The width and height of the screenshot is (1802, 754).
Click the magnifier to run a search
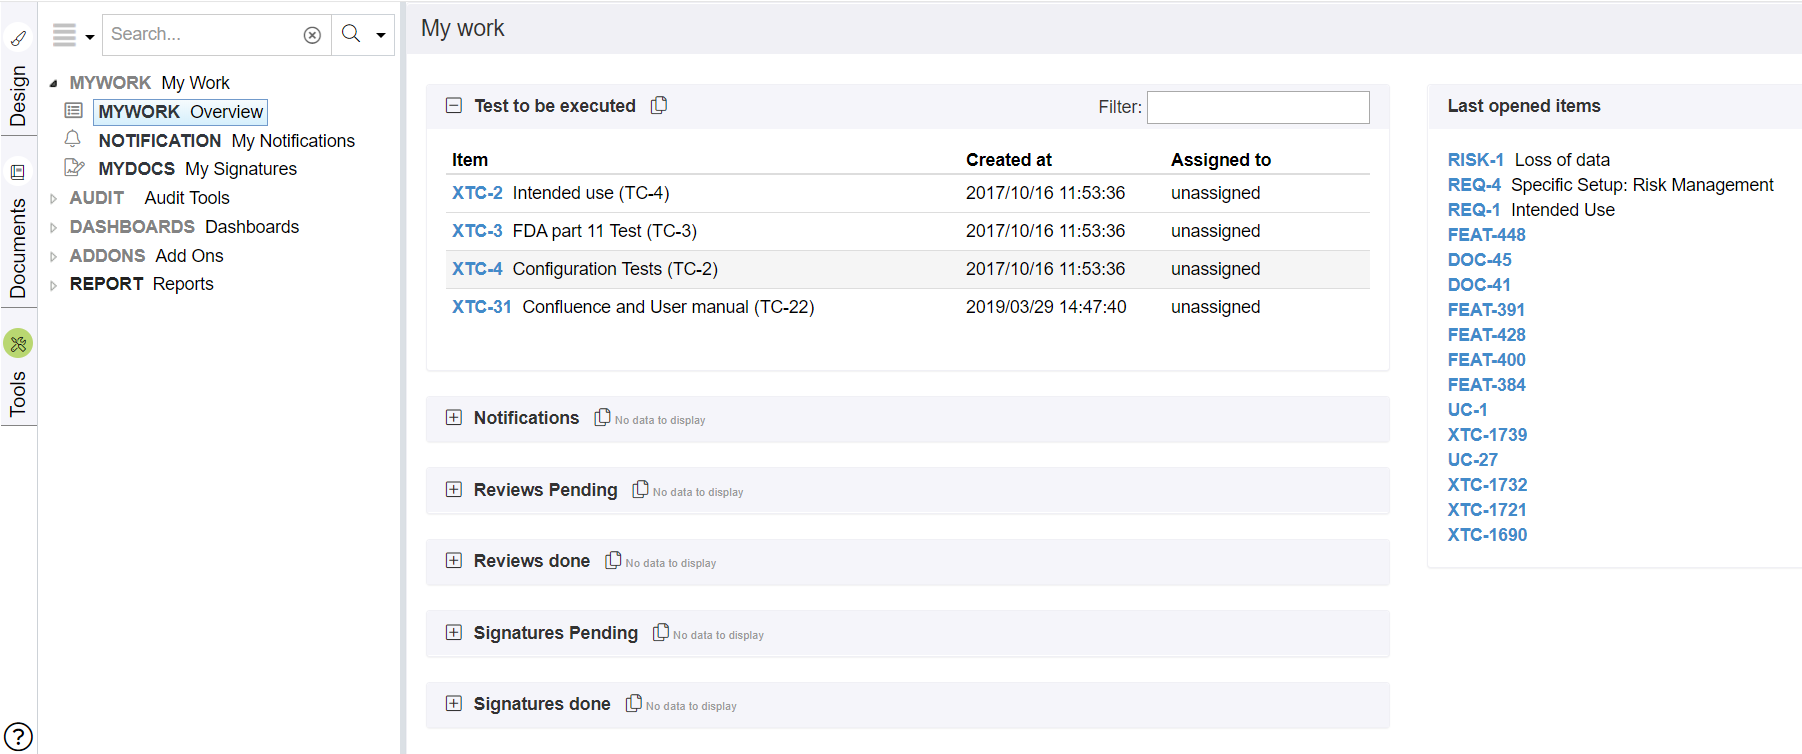click(350, 33)
